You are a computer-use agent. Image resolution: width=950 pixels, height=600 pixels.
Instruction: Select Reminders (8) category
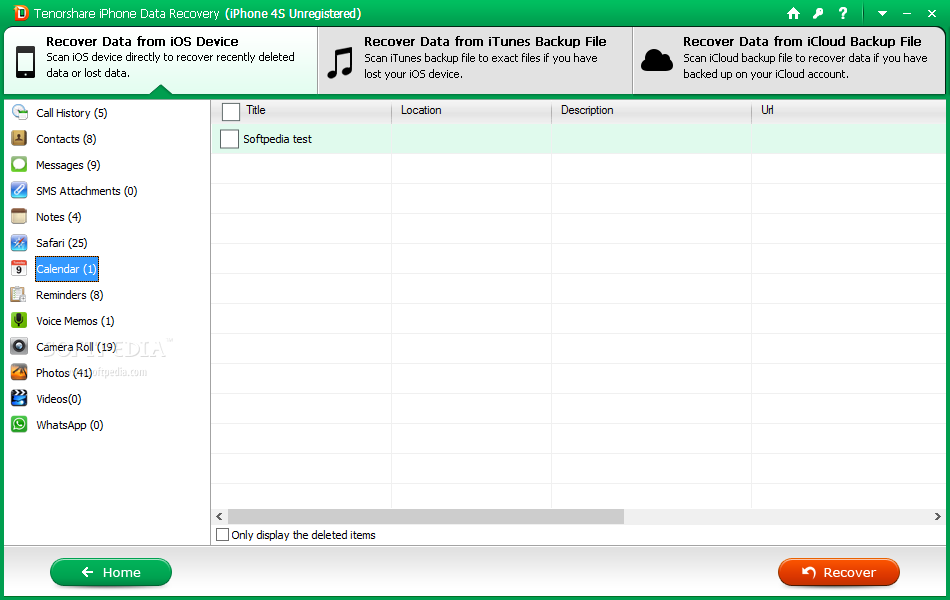coord(70,295)
